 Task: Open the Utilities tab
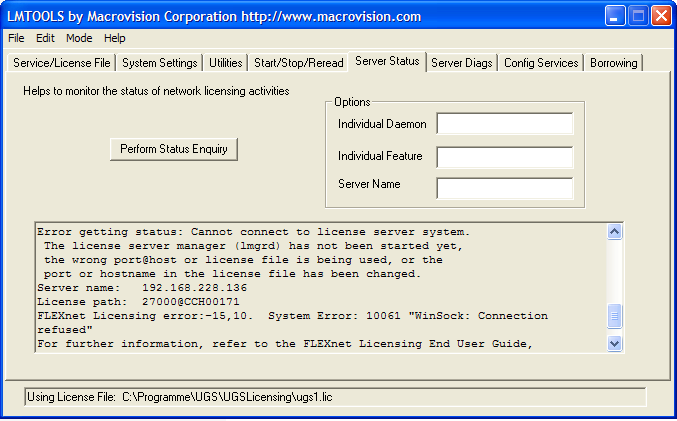(x=225, y=63)
